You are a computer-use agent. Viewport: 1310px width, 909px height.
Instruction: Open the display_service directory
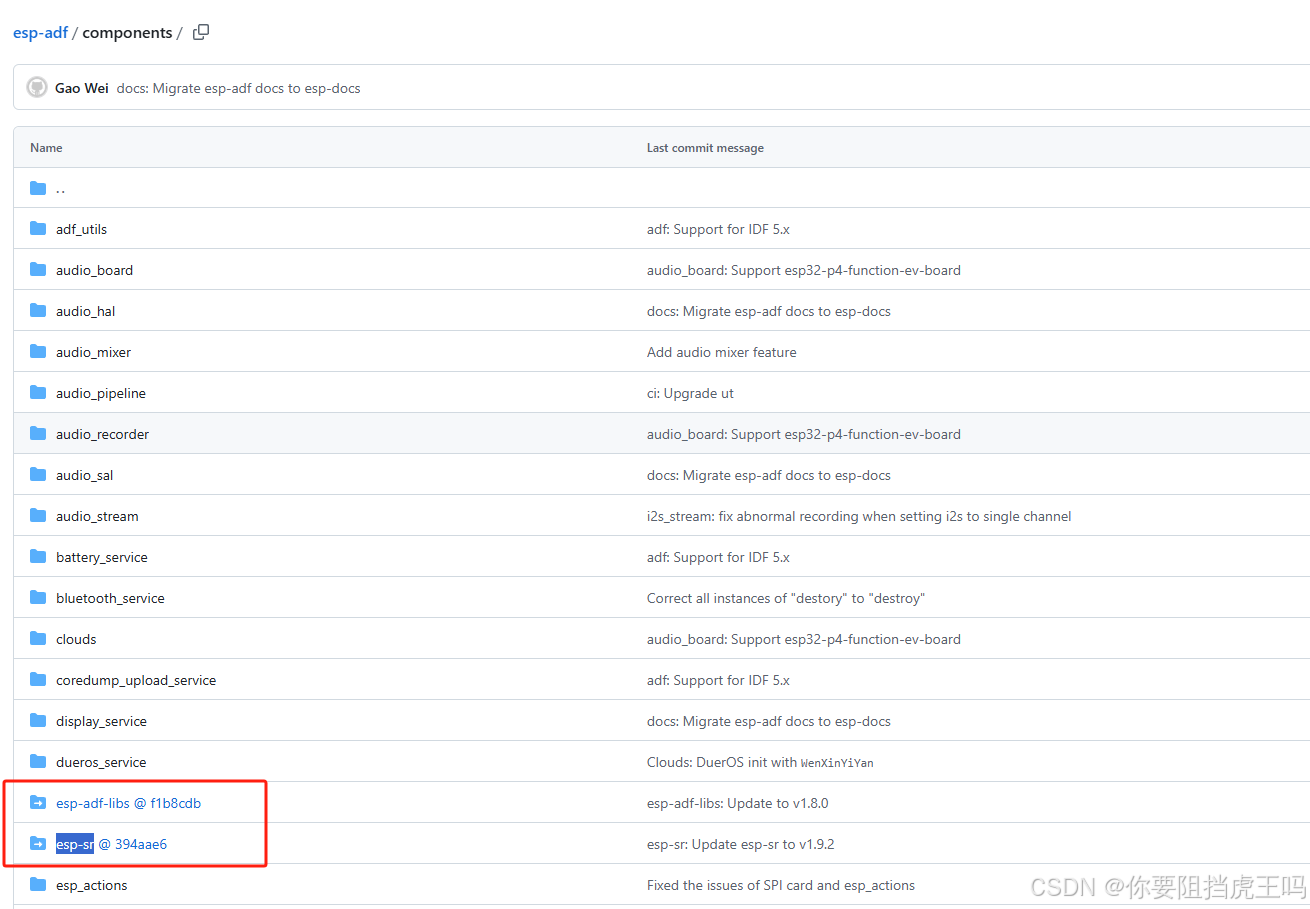101,721
